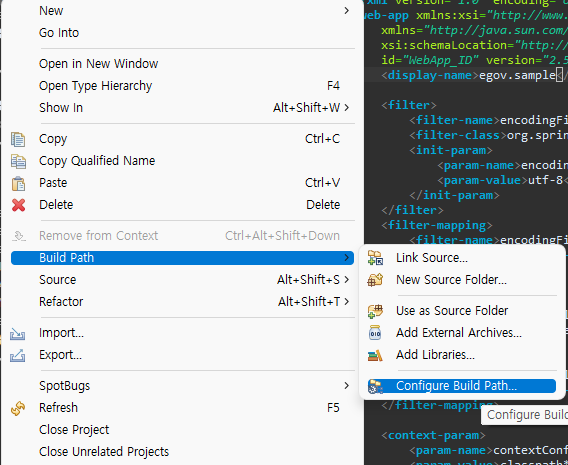Click the Configure Build Path icon
The image size is (568, 465).
pyautogui.click(x=375, y=386)
